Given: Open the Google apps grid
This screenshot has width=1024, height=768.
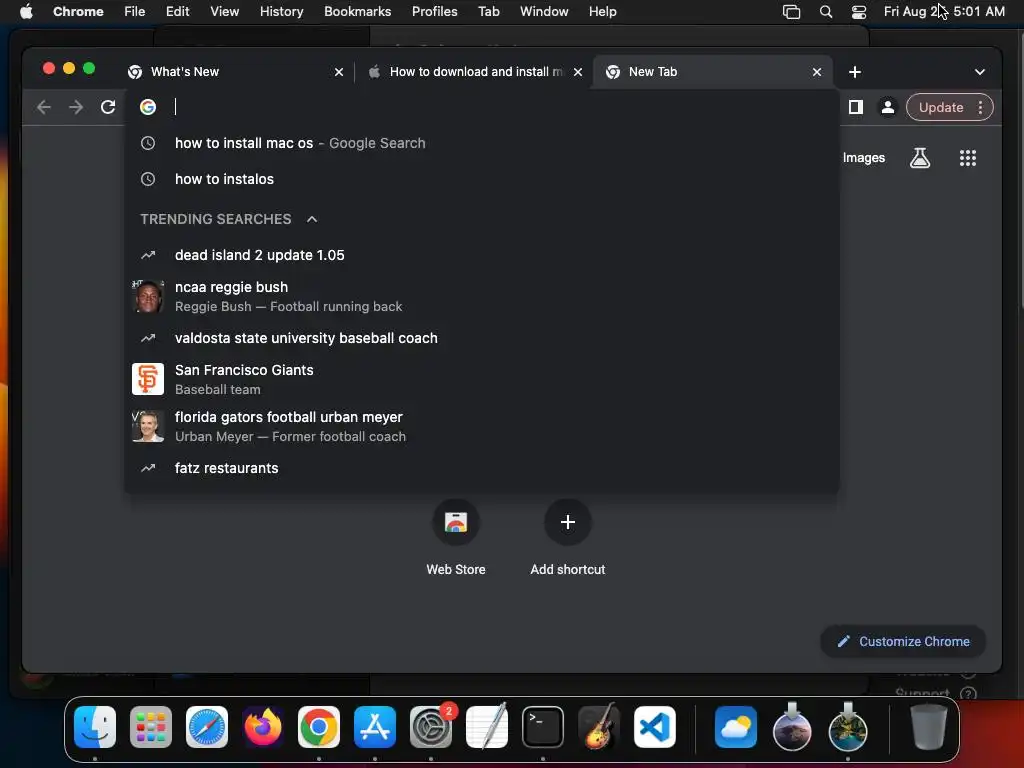Looking at the screenshot, I should [967, 157].
